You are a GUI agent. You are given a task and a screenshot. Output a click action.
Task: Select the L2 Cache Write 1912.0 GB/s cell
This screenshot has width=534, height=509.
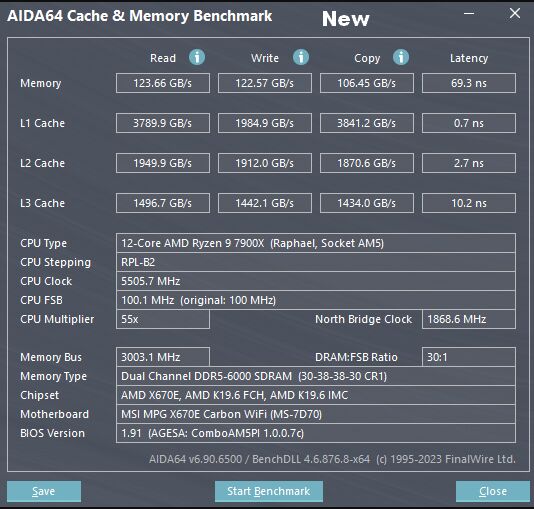(x=265, y=163)
